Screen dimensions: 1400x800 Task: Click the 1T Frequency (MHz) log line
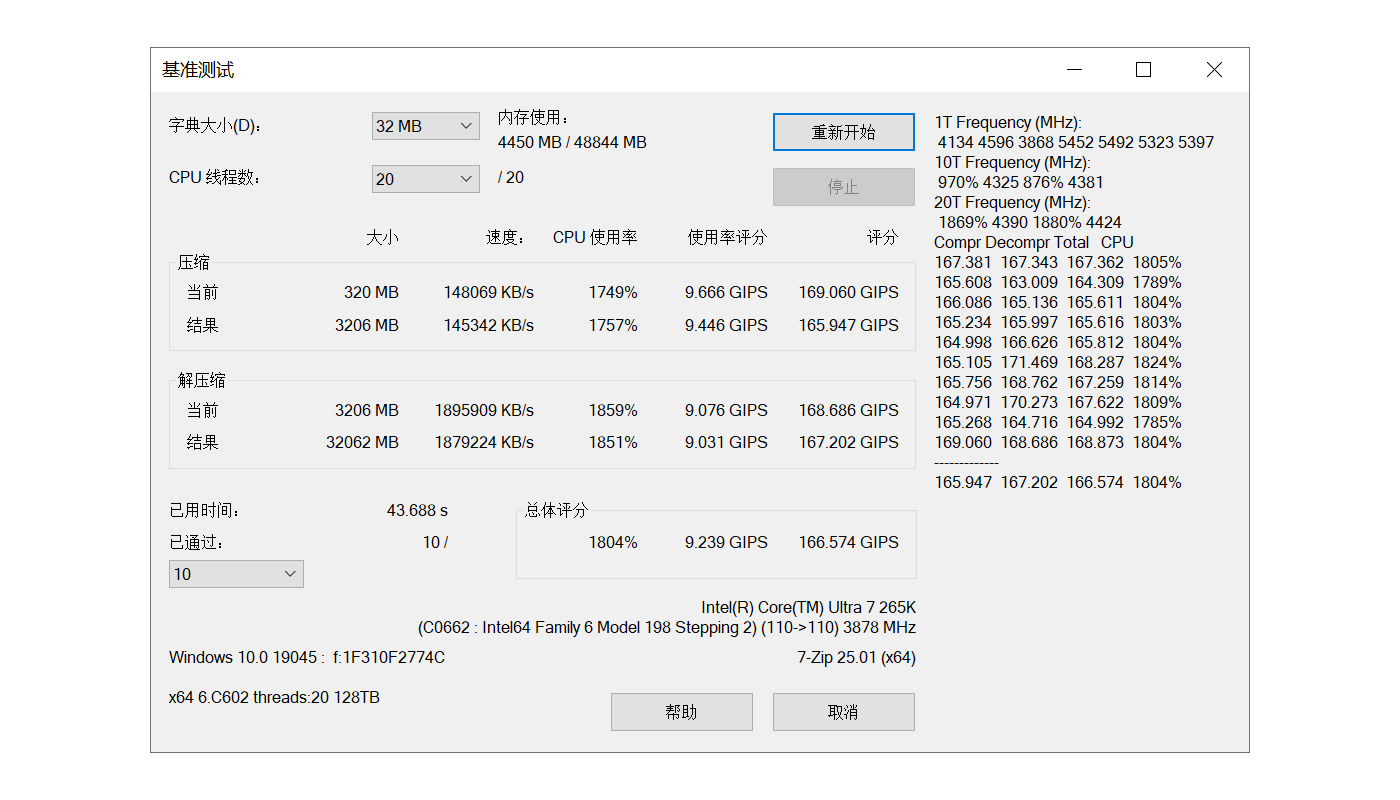[1008, 122]
